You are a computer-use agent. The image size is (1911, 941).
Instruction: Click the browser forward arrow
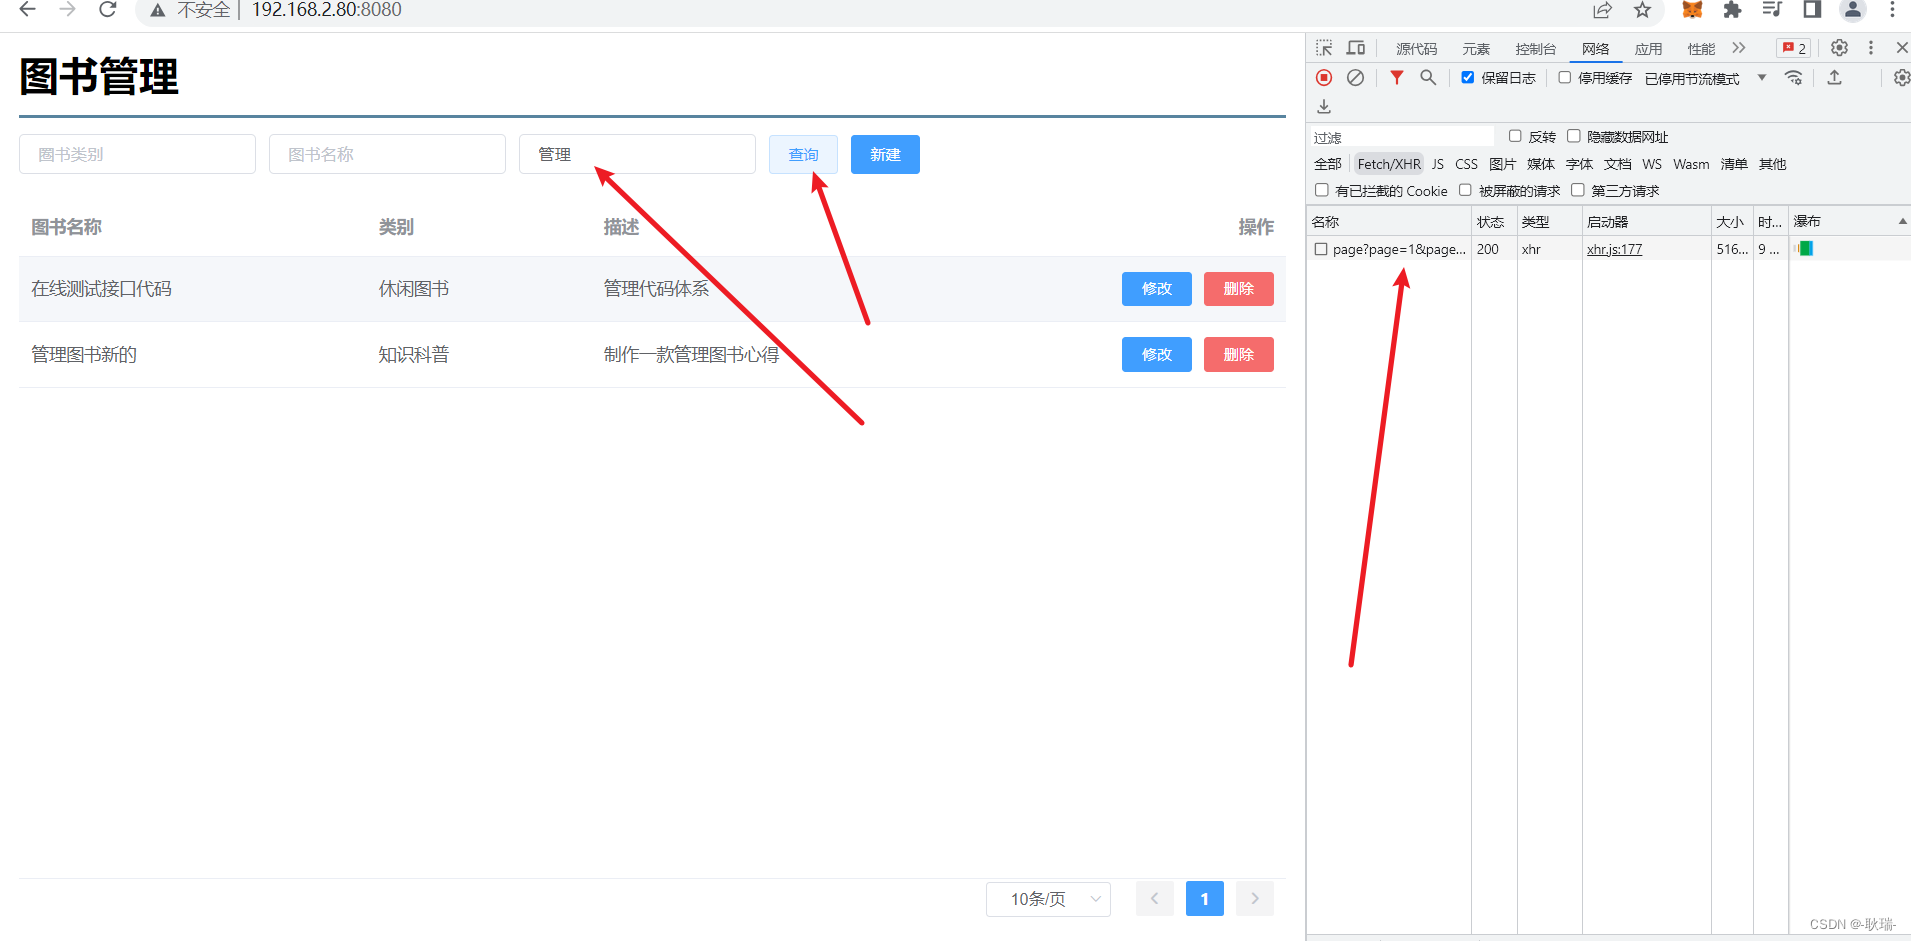click(67, 10)
